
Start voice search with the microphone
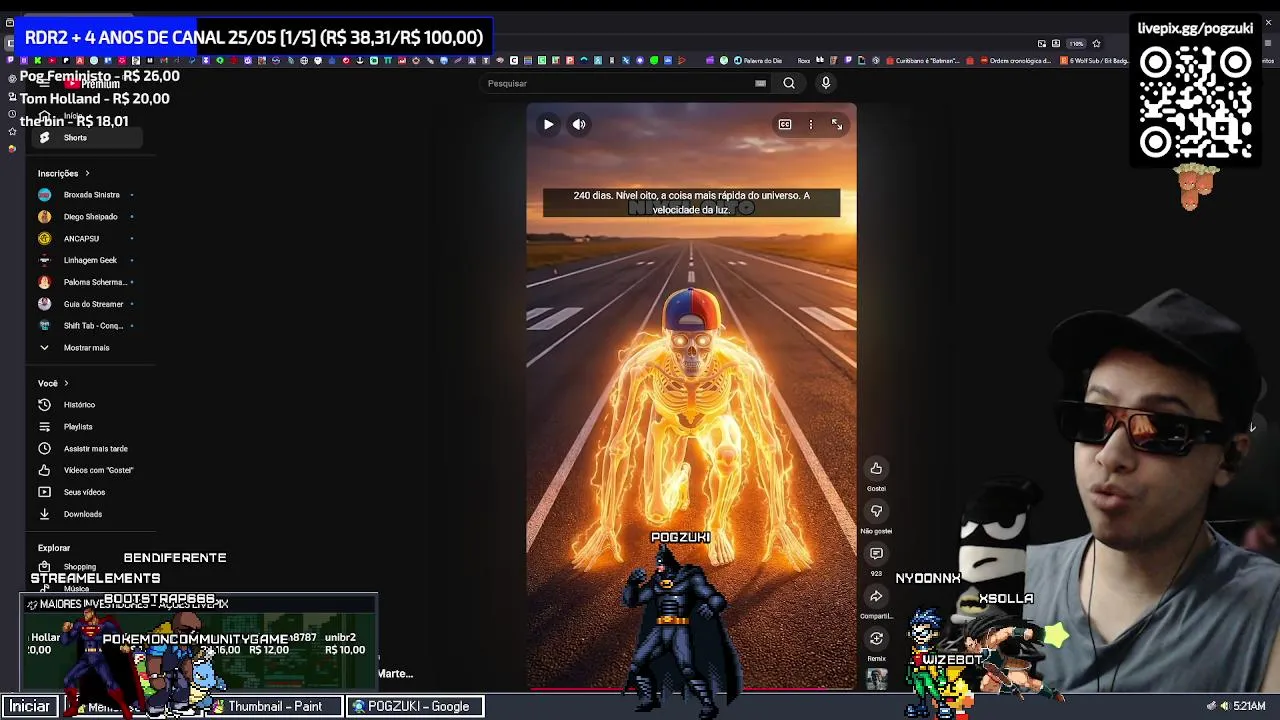click(x=826, y=83)
